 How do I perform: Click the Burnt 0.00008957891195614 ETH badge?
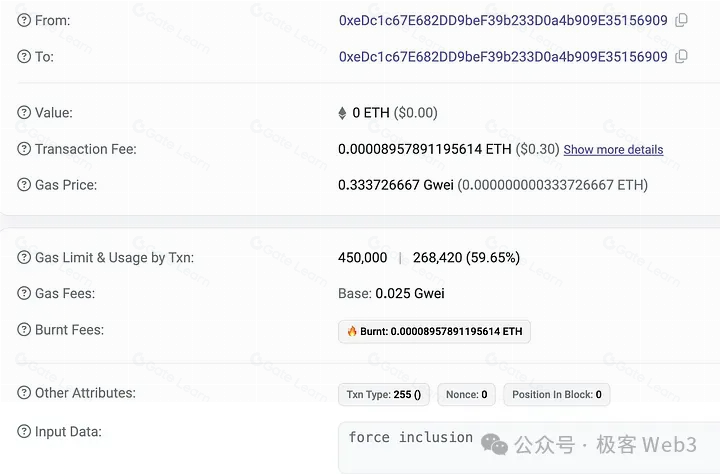tap(434, 332)
